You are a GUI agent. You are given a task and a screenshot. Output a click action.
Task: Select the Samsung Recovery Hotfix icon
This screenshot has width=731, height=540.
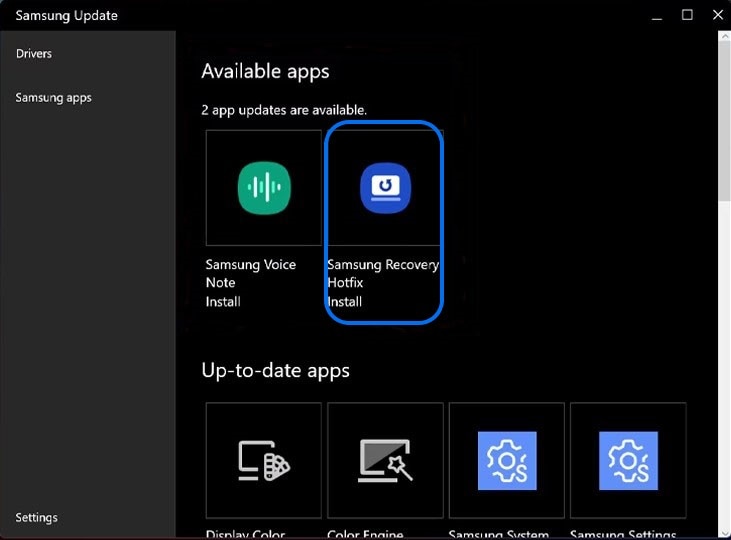385,187
